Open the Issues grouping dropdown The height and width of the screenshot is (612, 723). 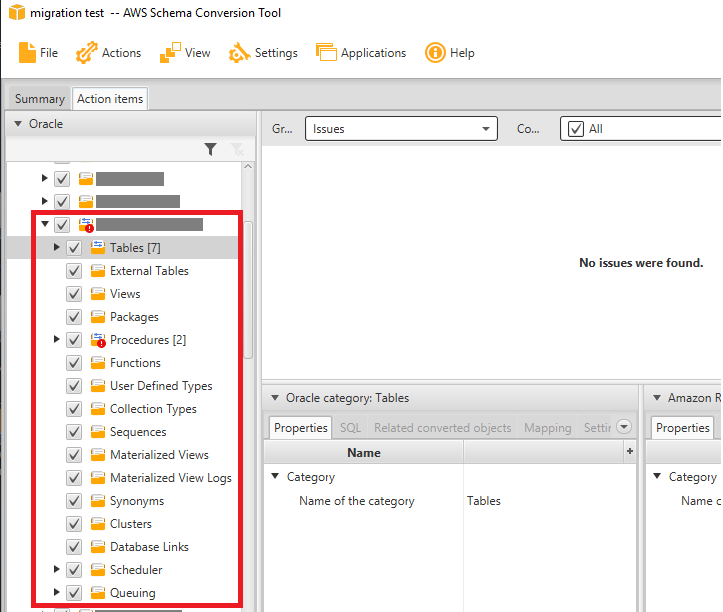tap(401, 129)
